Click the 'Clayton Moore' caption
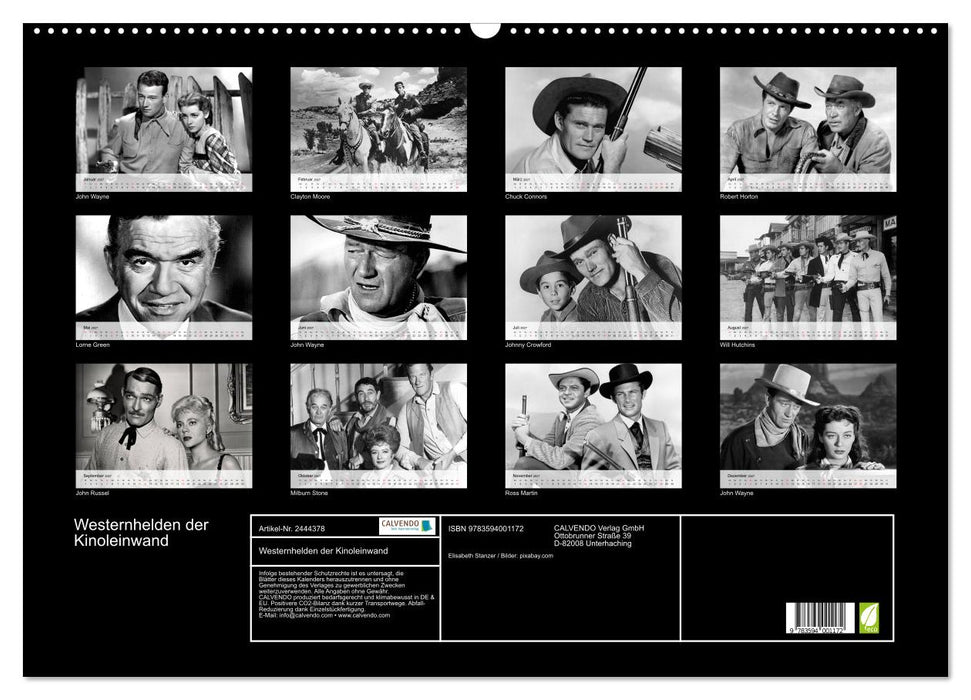The image size is (971, 700). pos(310,196)
